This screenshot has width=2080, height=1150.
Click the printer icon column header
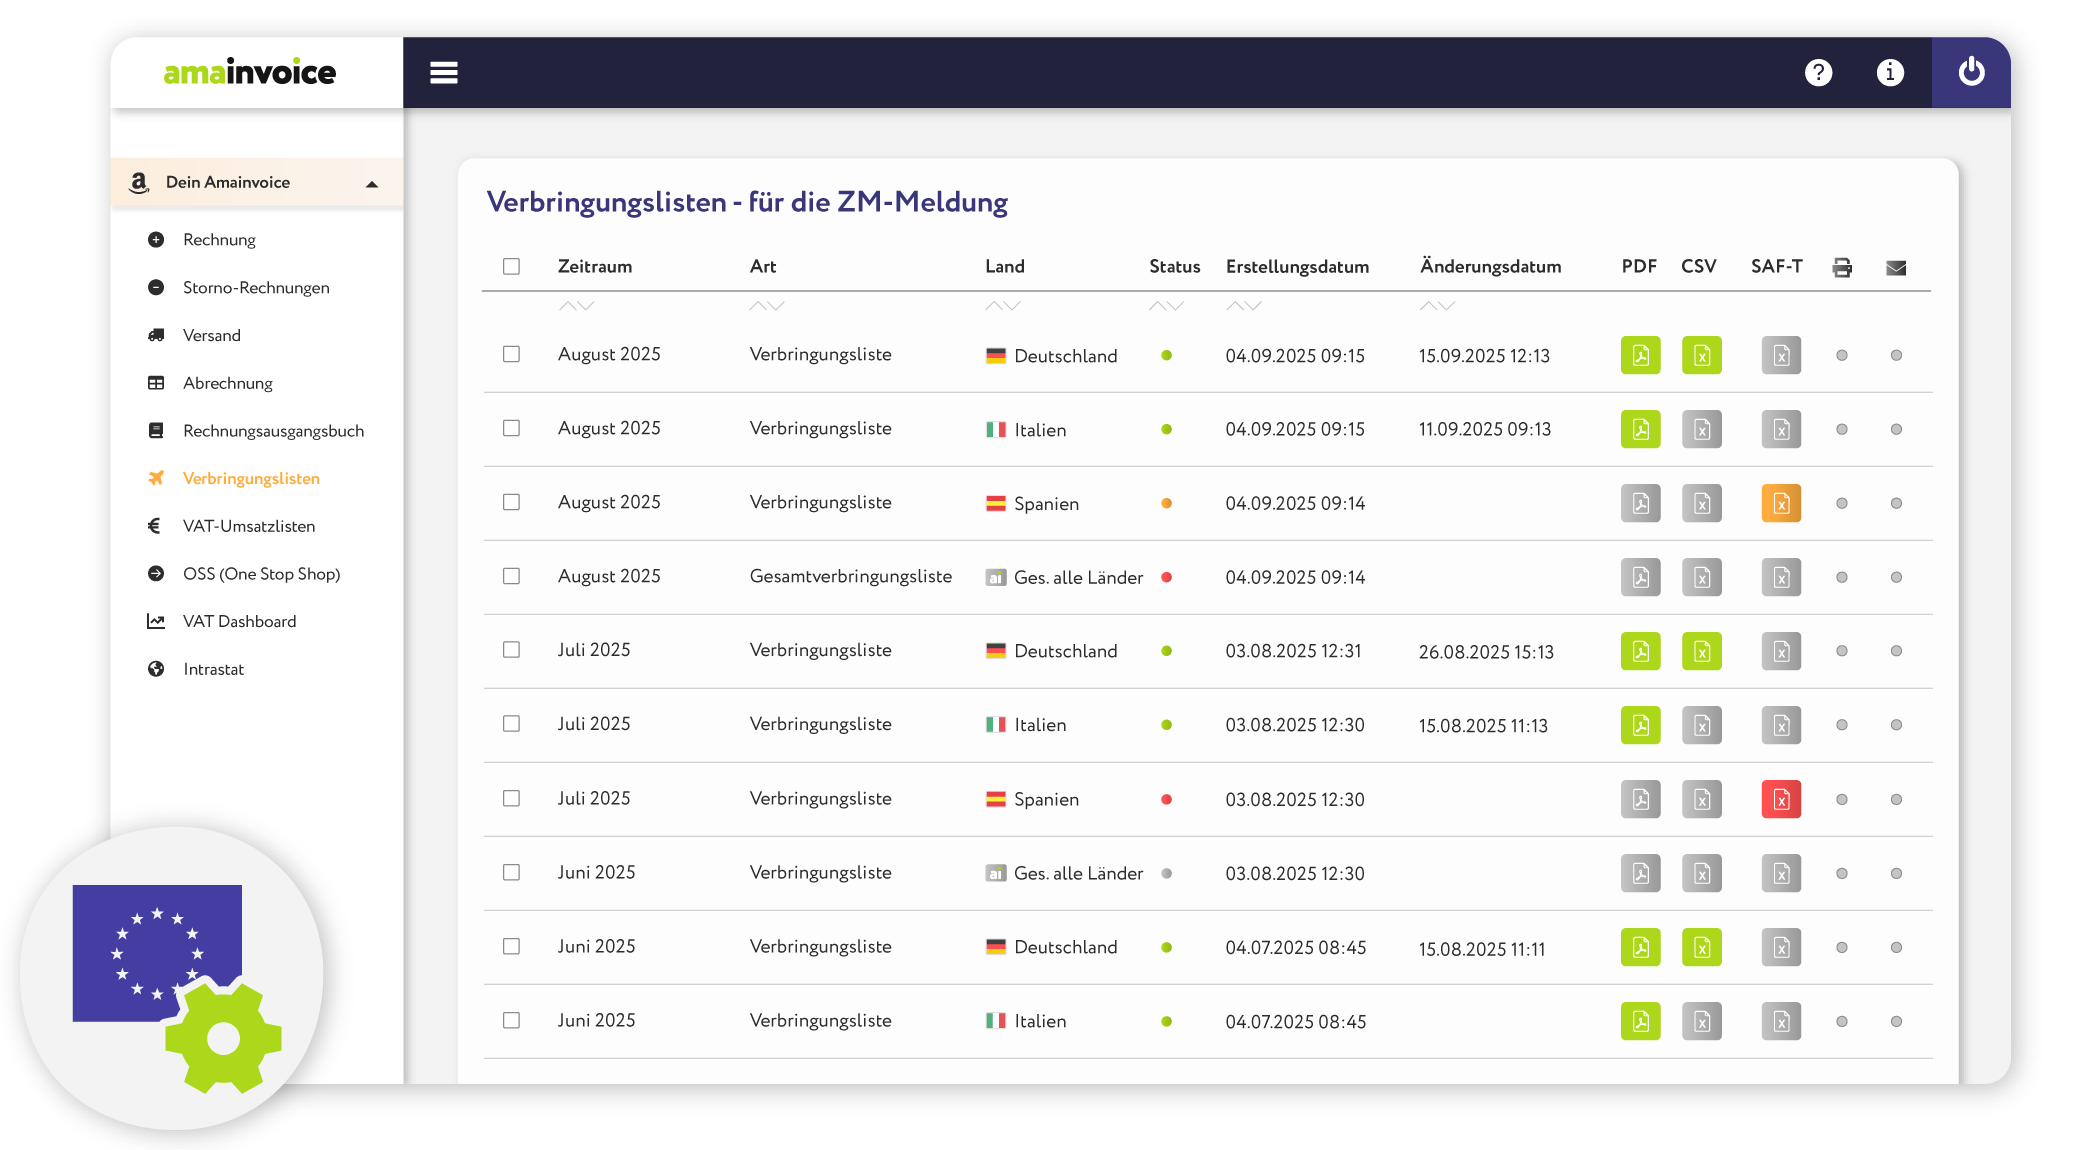pos(1842,267)
